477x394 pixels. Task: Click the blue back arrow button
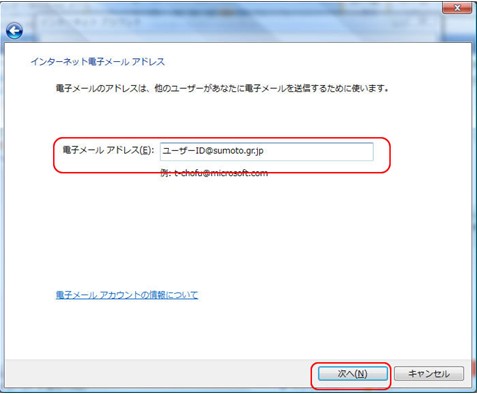14,31
